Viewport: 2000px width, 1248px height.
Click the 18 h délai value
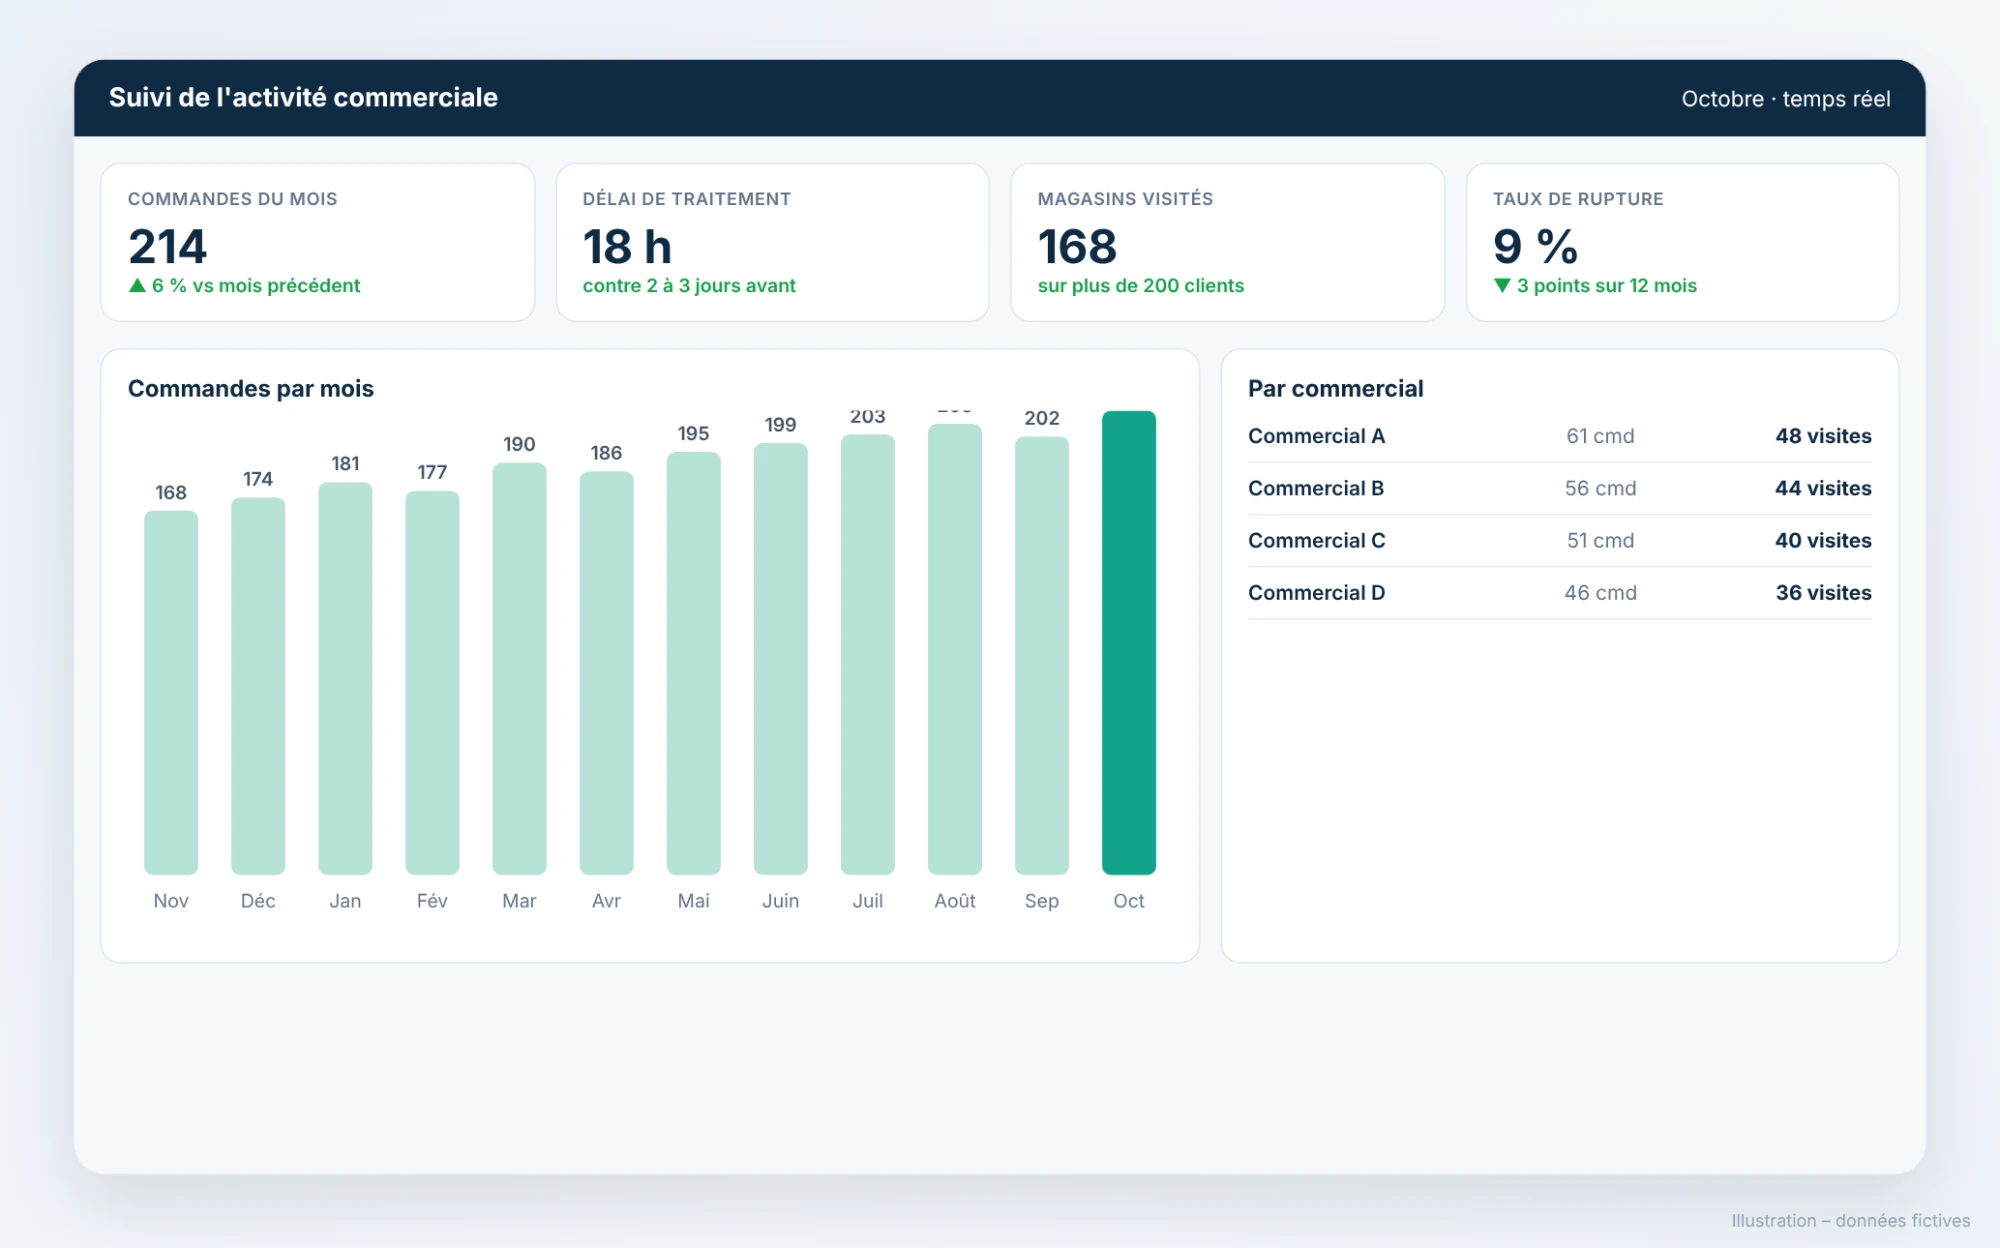(x=627, y=247)
